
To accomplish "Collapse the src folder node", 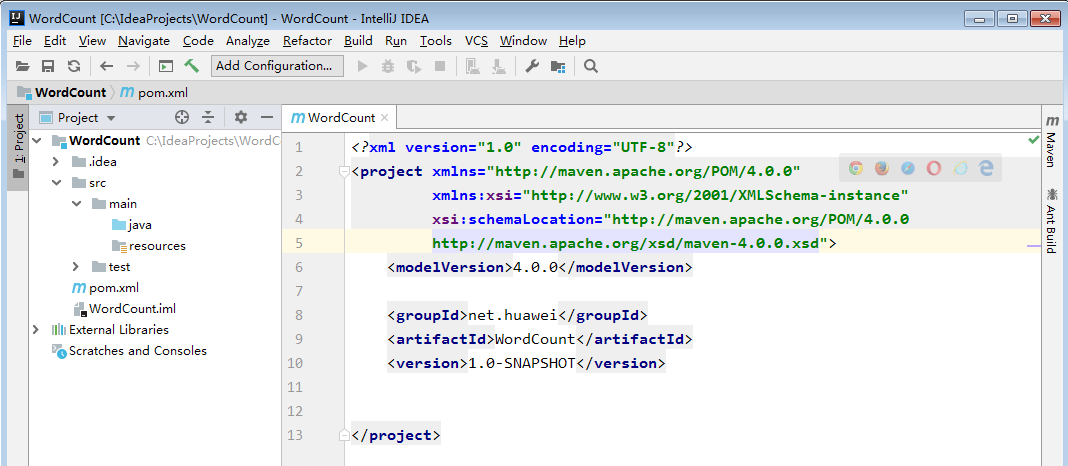I will [x=56, y=183].
